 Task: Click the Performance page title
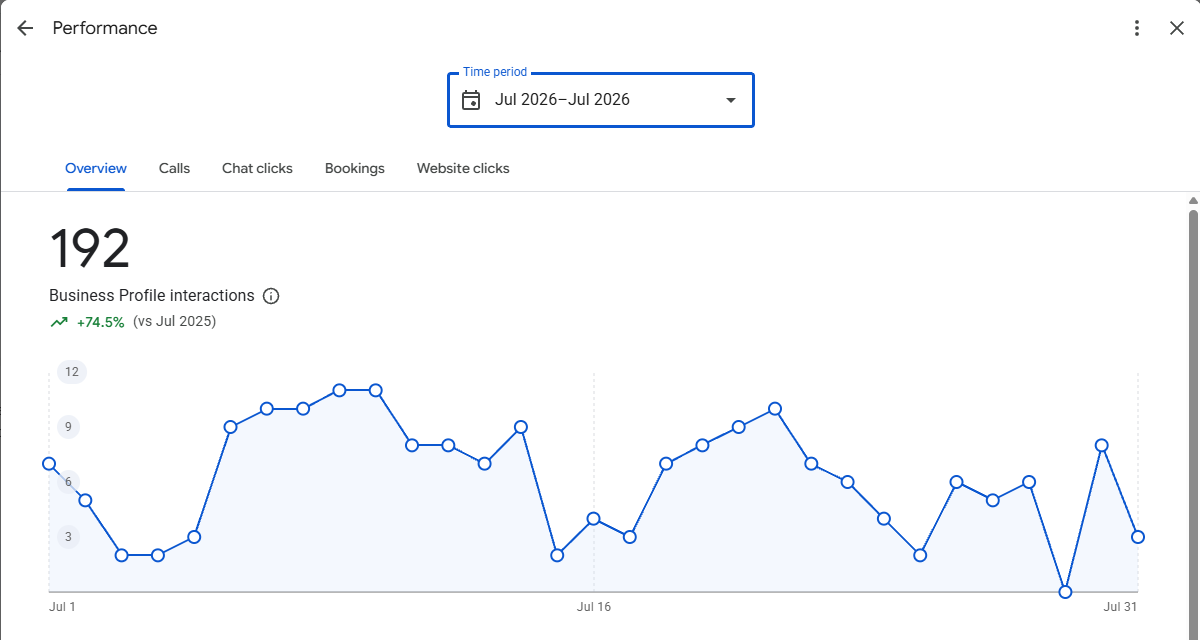105,28
